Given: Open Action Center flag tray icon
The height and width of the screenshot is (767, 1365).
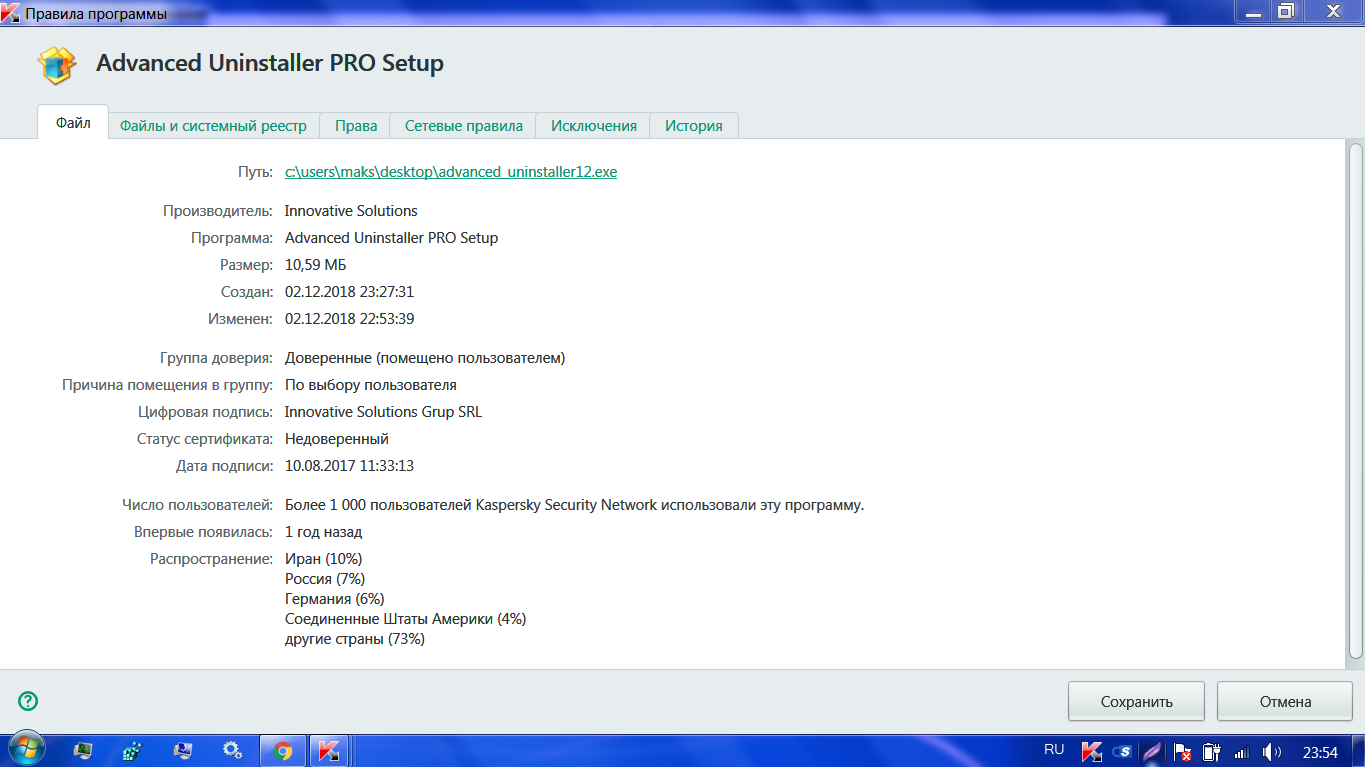Looking at the screenshot, I should (1182, 751).
